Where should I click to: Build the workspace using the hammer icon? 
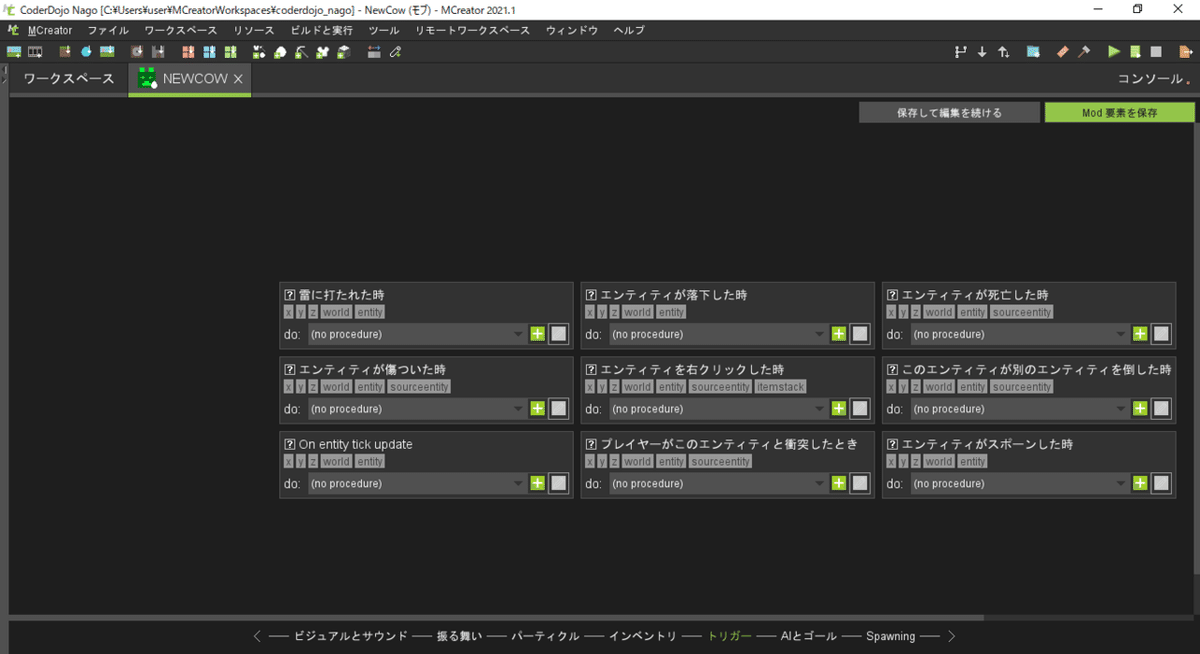[1084, 51]
